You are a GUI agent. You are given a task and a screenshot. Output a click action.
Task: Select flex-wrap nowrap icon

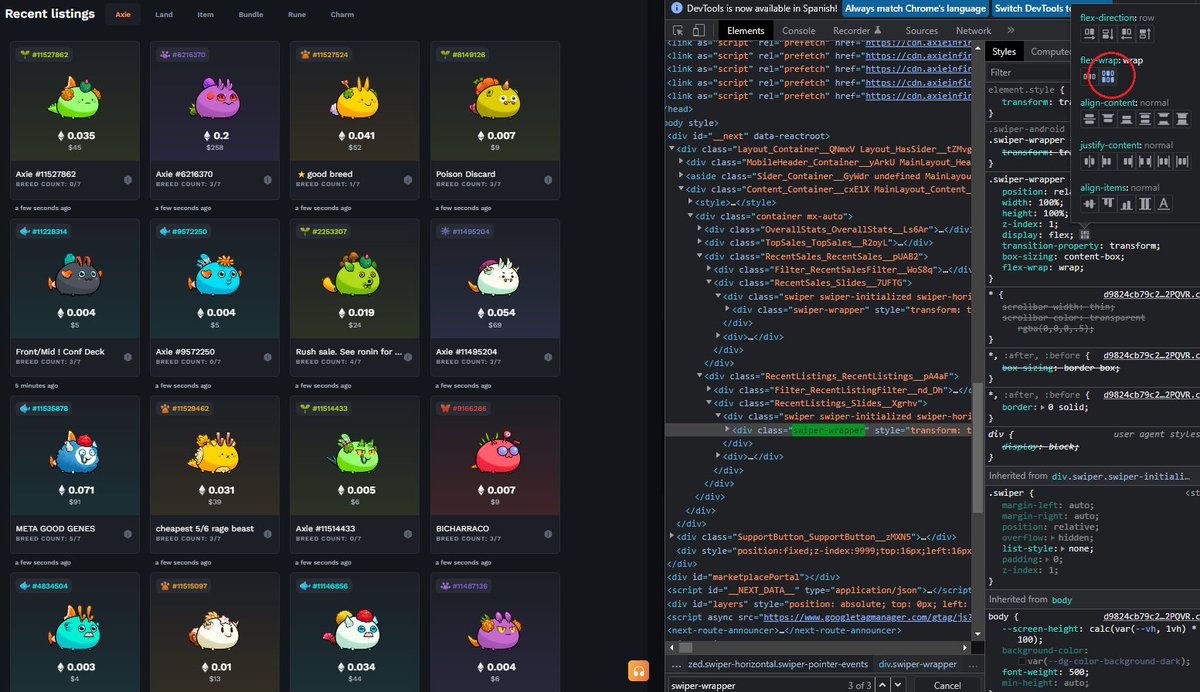pos(1089,76)
